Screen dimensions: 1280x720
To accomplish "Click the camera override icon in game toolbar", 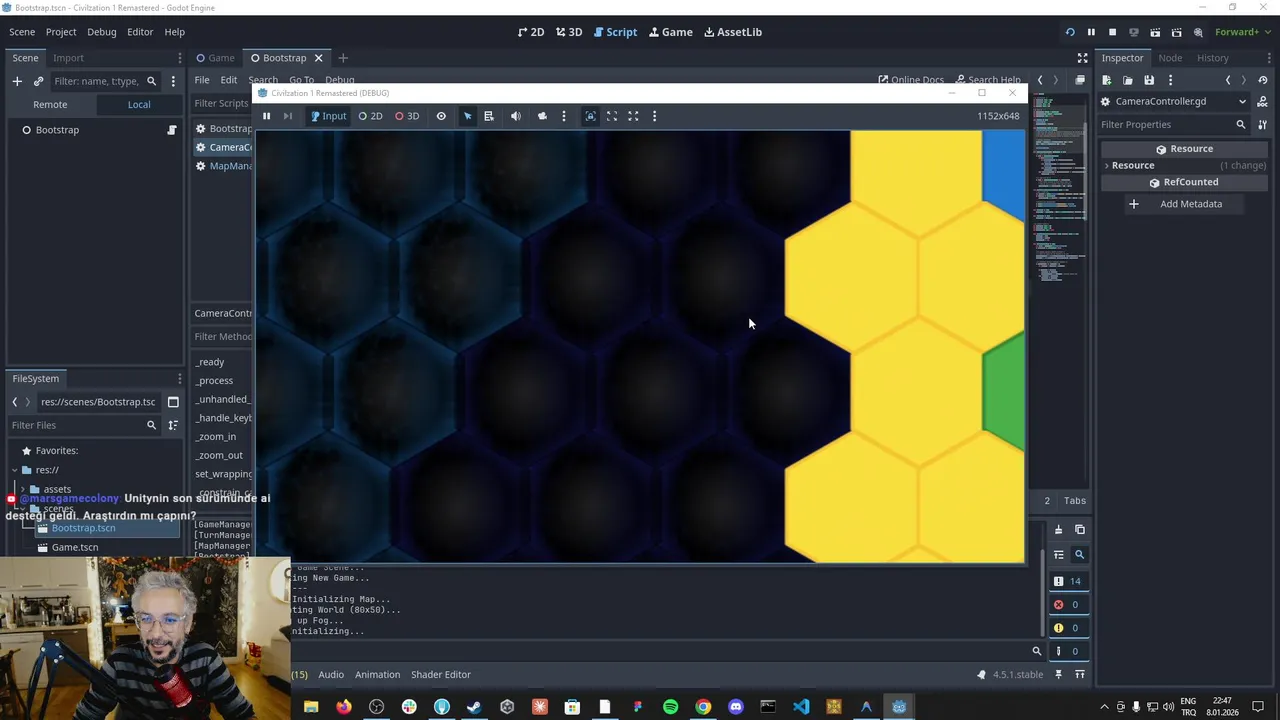I will point(542,116).
